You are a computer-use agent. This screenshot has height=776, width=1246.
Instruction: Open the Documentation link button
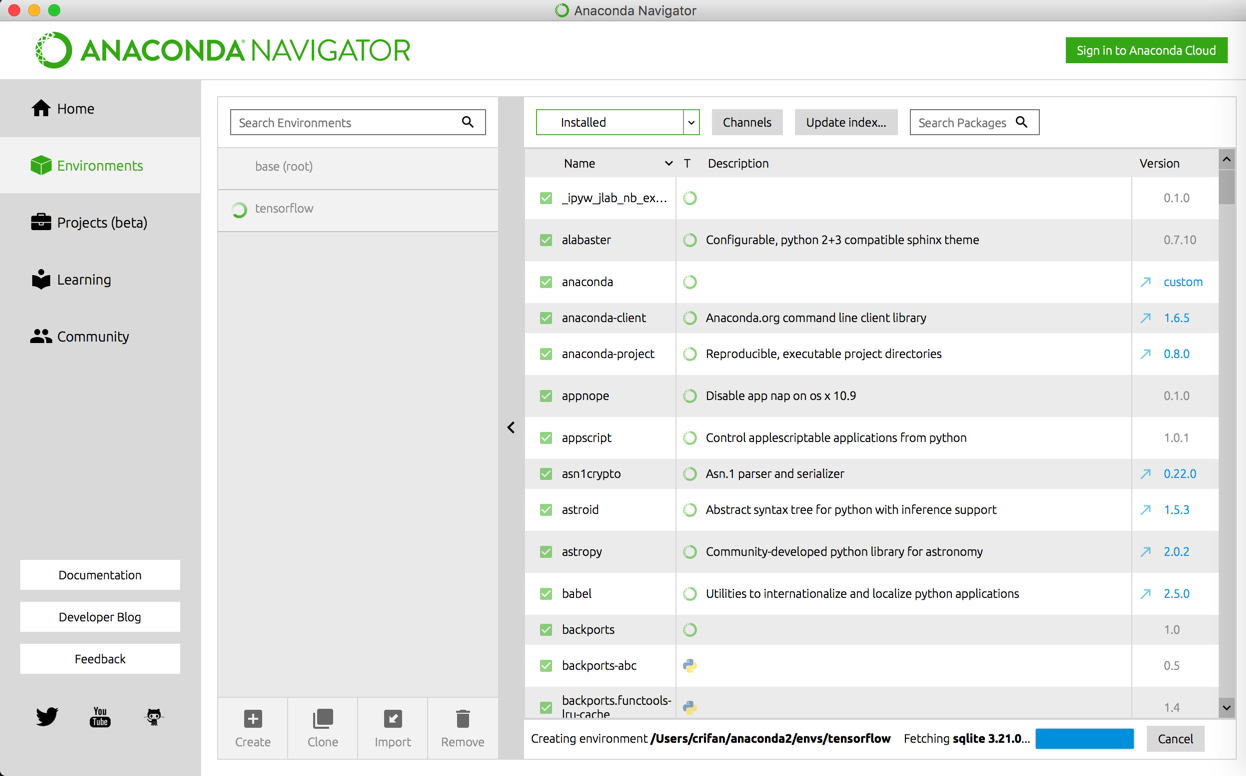(100, 575)
